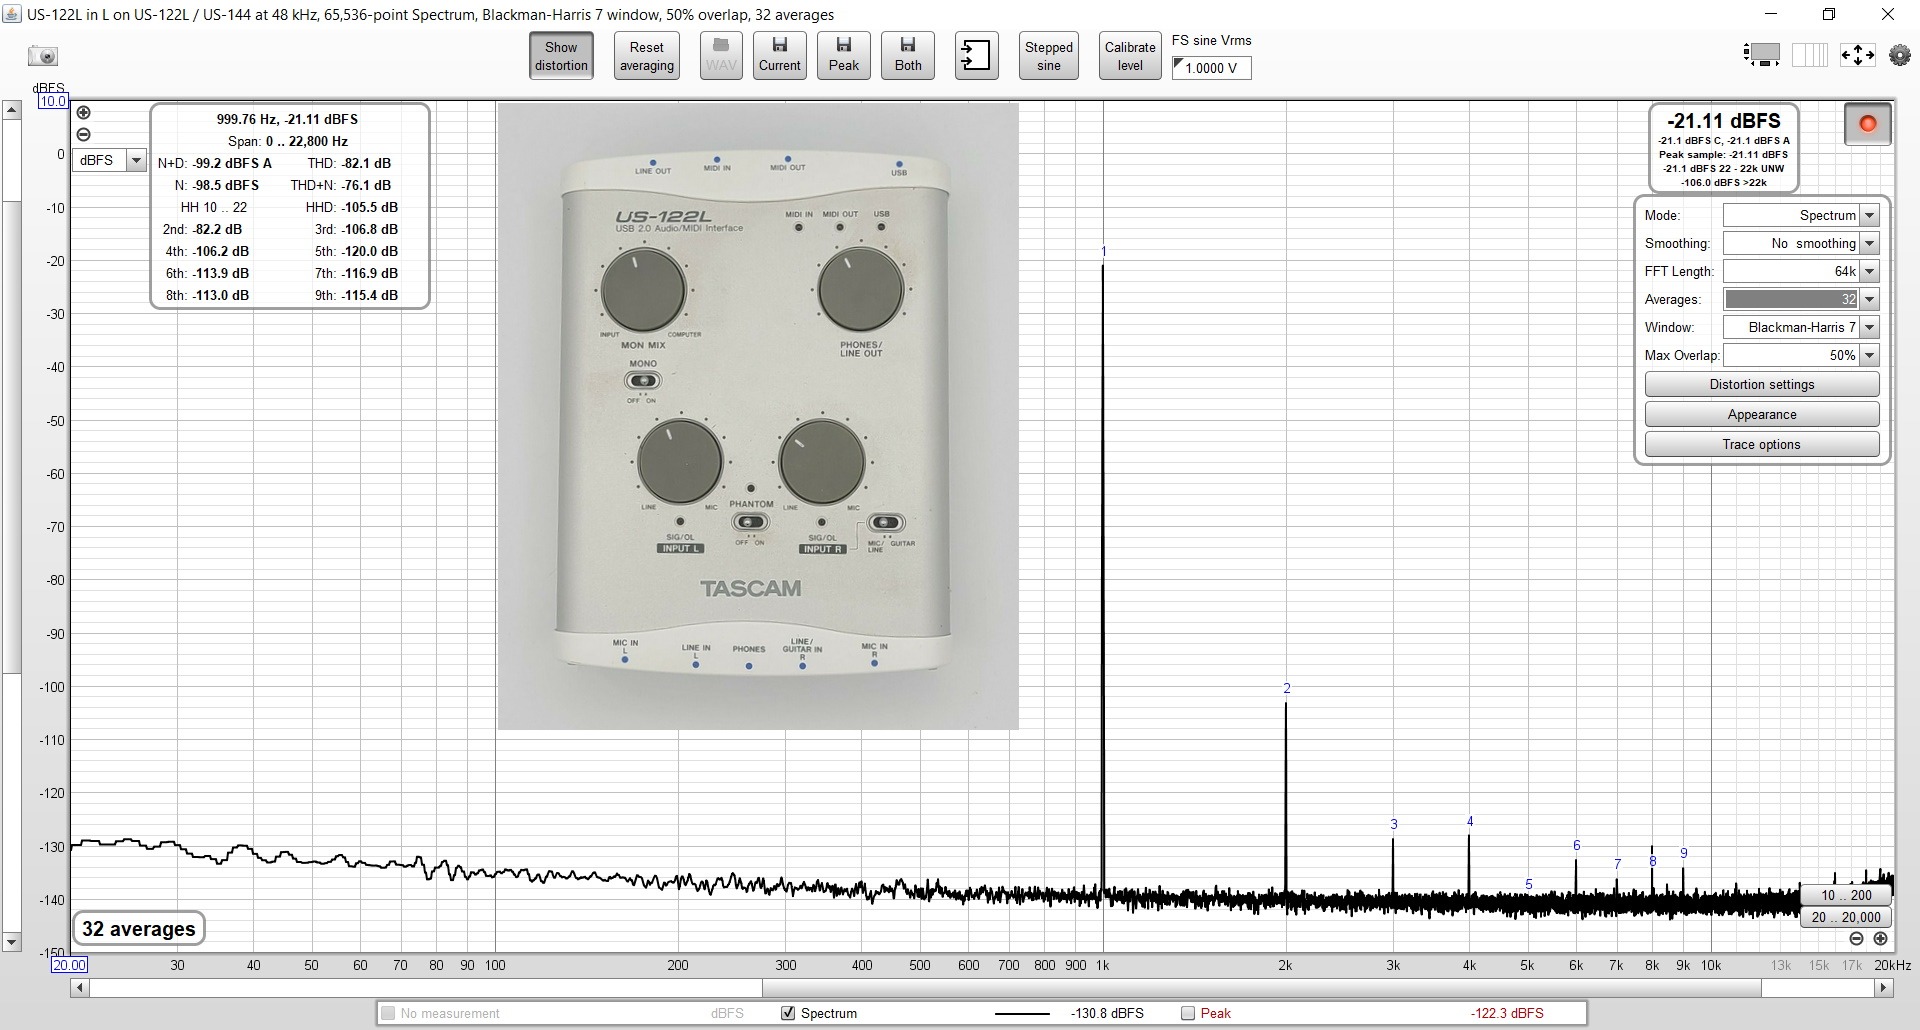
Task: Click the vertical scrollbar thumb
Action: coord(12,436)
